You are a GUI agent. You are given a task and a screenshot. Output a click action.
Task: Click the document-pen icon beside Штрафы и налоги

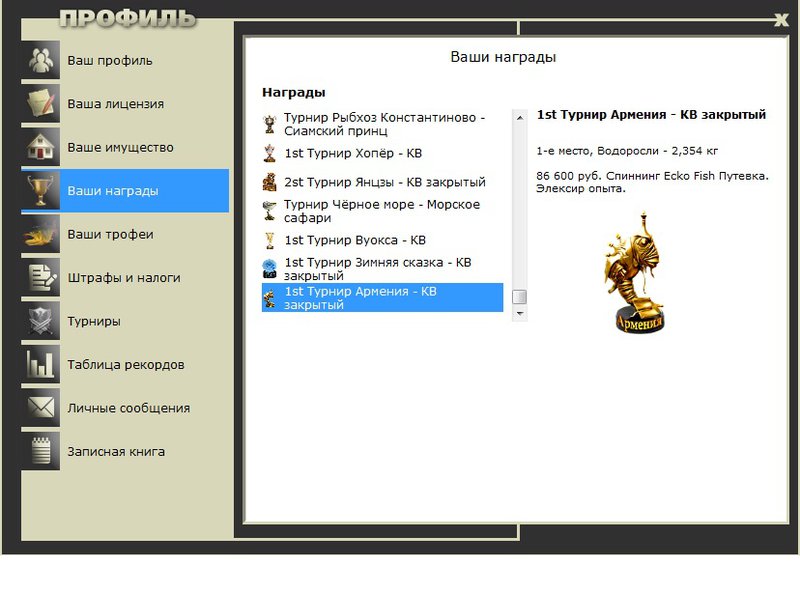coord(41,277)
